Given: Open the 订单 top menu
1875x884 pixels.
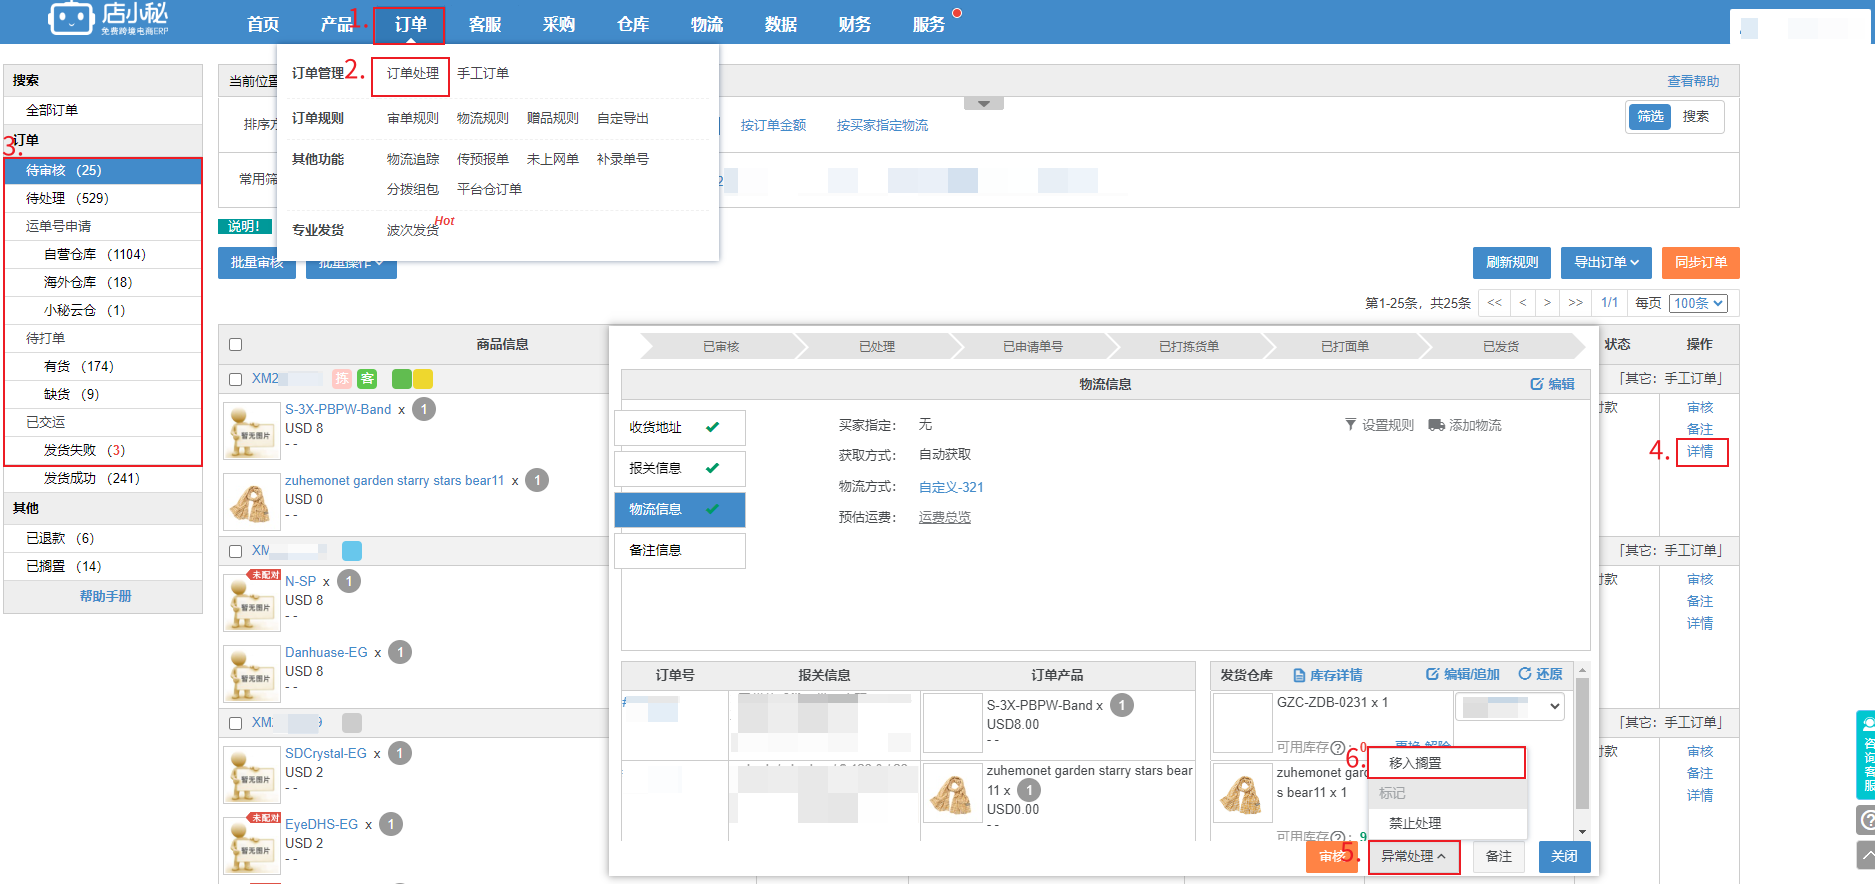Looking at the screenshot, I should tap(410, 24).
